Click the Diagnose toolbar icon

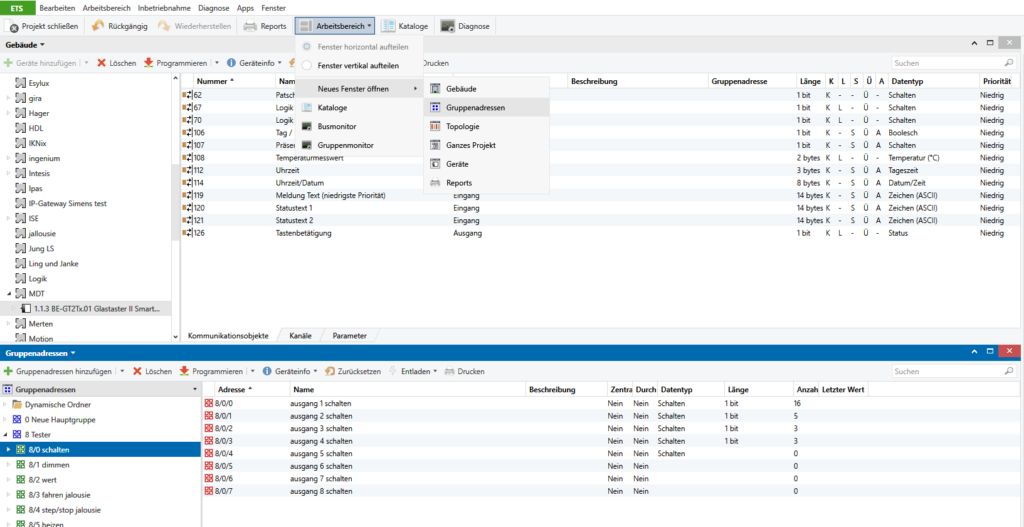click(x=447, y=26)
